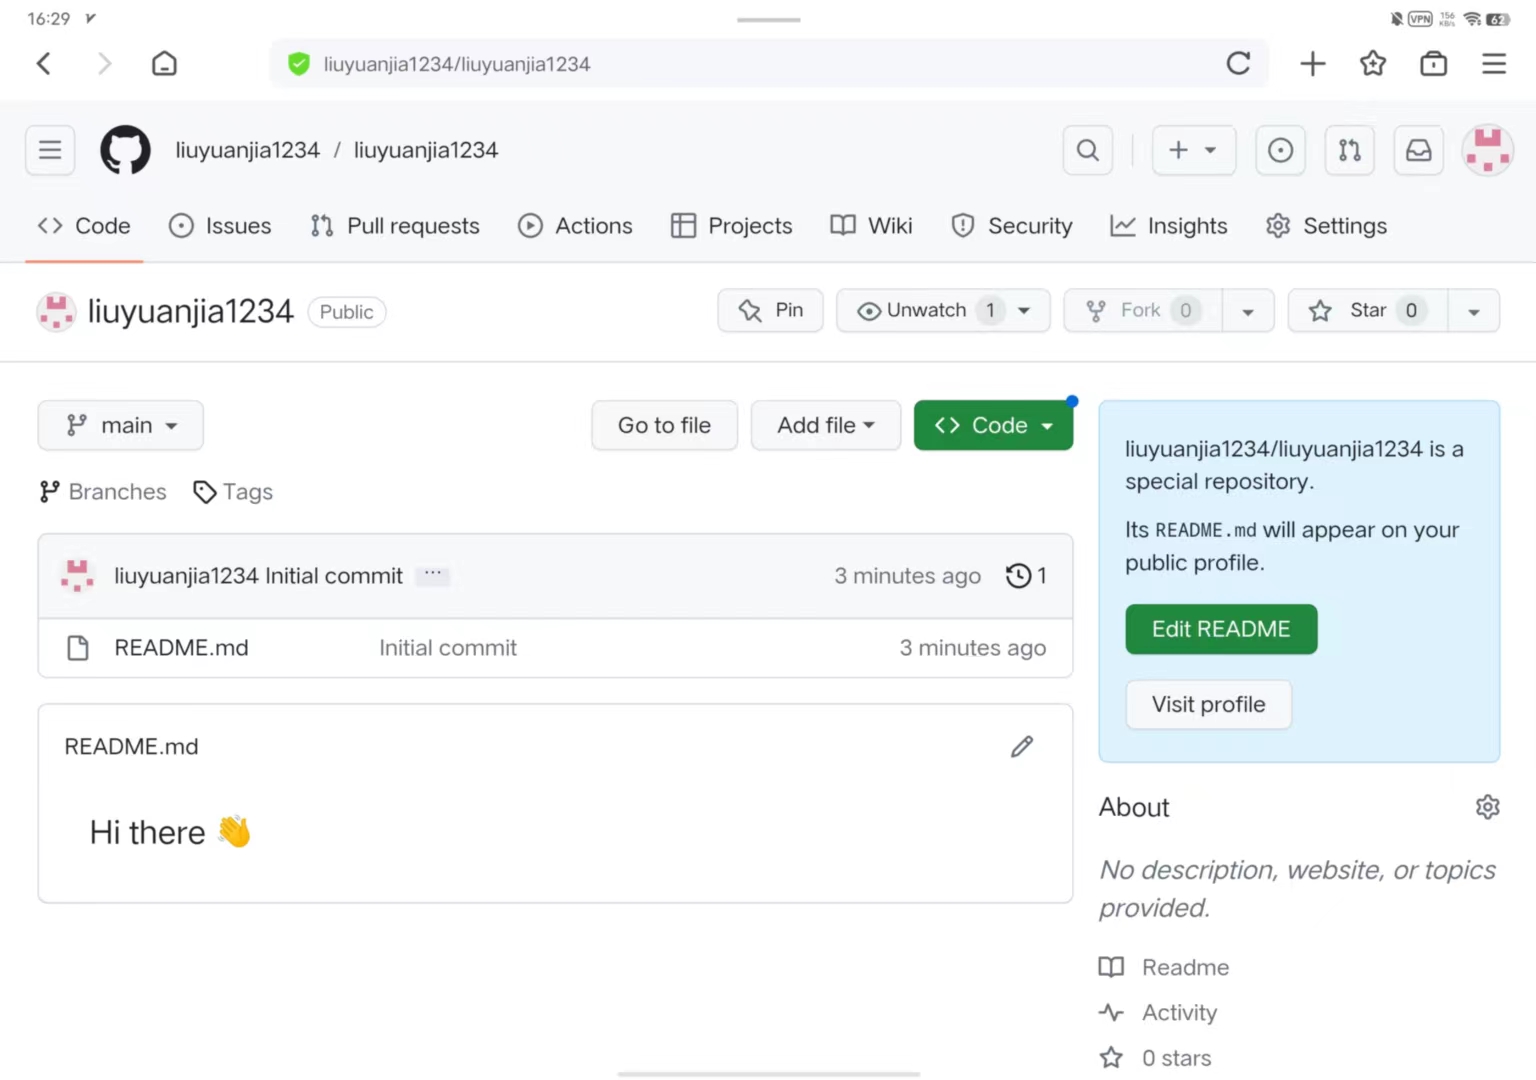
Task: Open repository Settings tab
Action: click(1326, 226)
